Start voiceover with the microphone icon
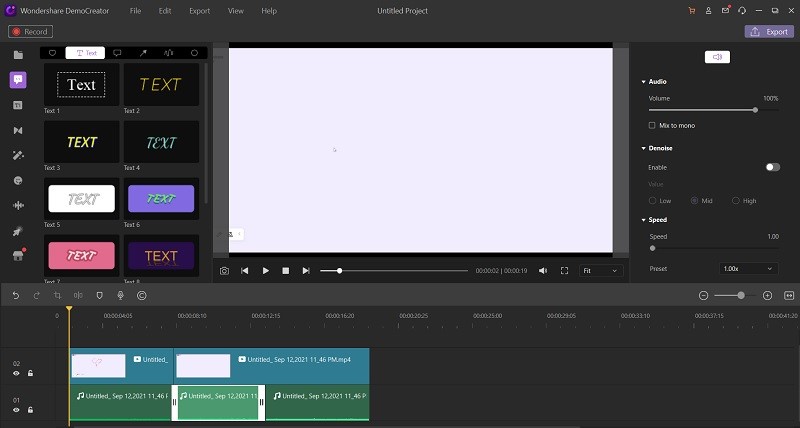This screenshot has height=428, width=800. click(x=120, y=295)
